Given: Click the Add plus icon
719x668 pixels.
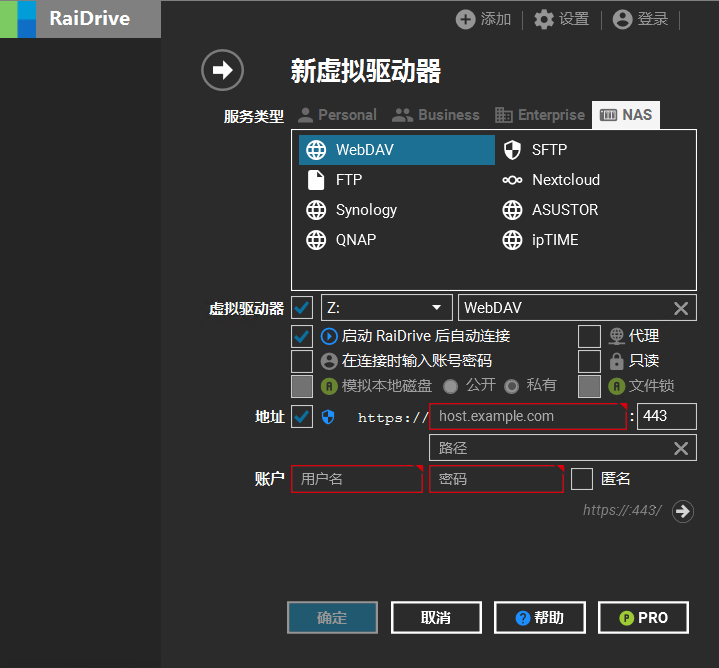Looking at the screenshot, I should [465, 19].
